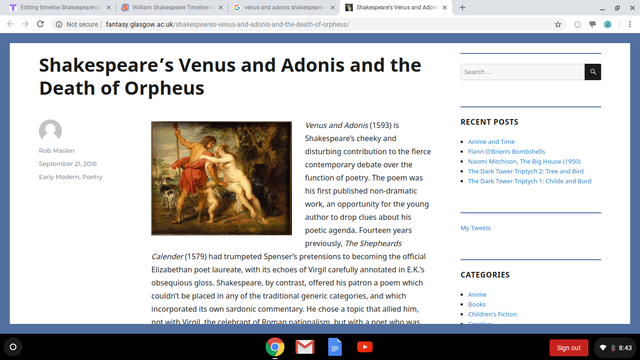Open the Poetry category link
Viewport: 640px width, 360px height.
[x=92, y=177]
